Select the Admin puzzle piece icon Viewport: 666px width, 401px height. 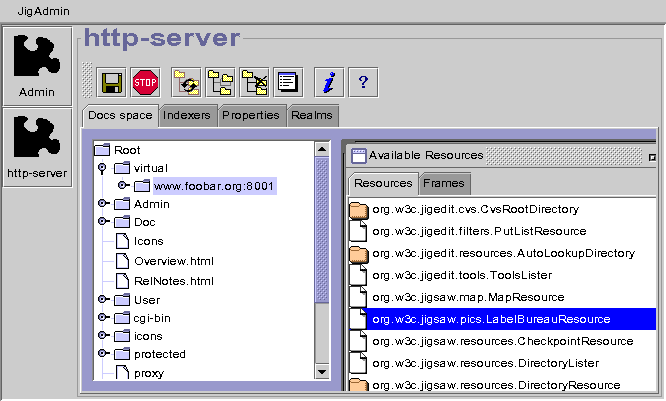pyautogui.click(x=37, y=64)
